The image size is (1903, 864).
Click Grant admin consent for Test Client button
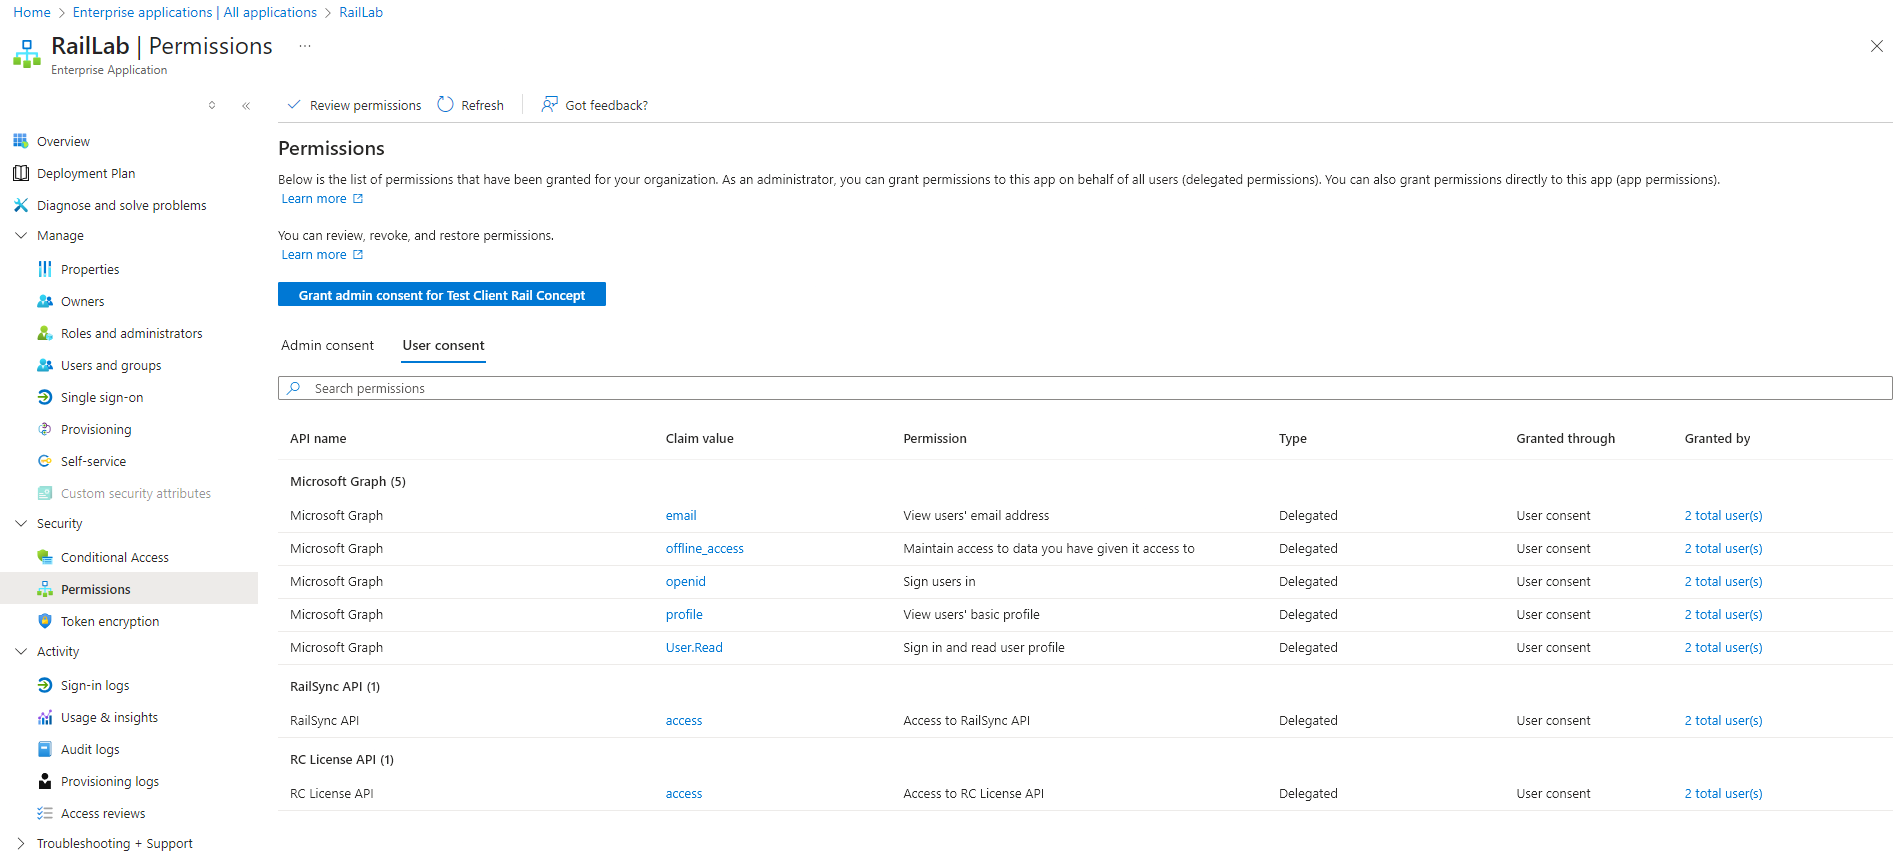[441, 295]
